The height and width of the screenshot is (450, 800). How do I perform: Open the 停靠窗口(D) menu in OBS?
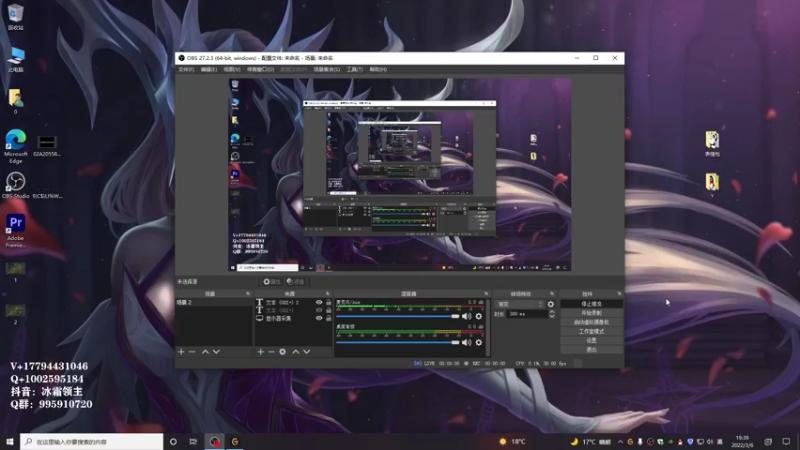(x=261, y=69)
